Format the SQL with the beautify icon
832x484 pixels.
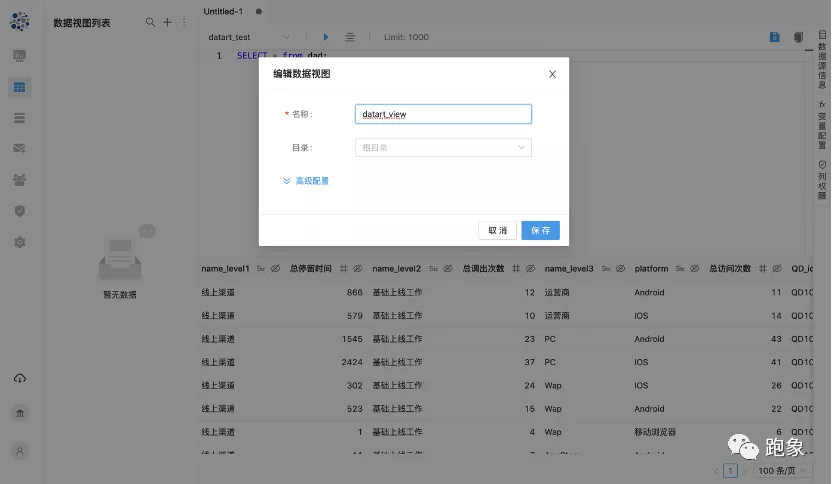(350, 37)
